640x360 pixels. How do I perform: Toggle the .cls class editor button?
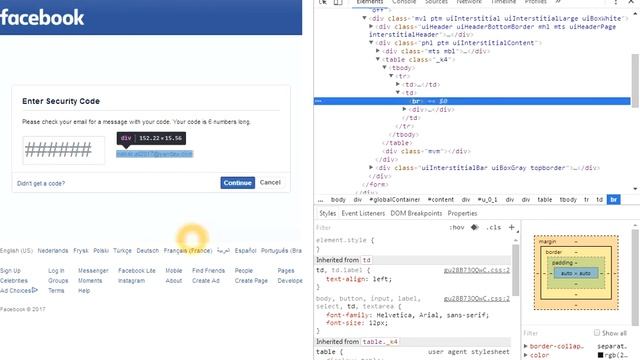coord(493,227)
